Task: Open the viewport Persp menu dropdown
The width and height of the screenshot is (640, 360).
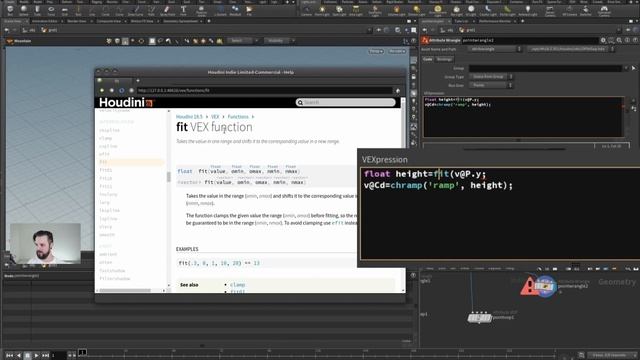Action: [x=376, y=51]
